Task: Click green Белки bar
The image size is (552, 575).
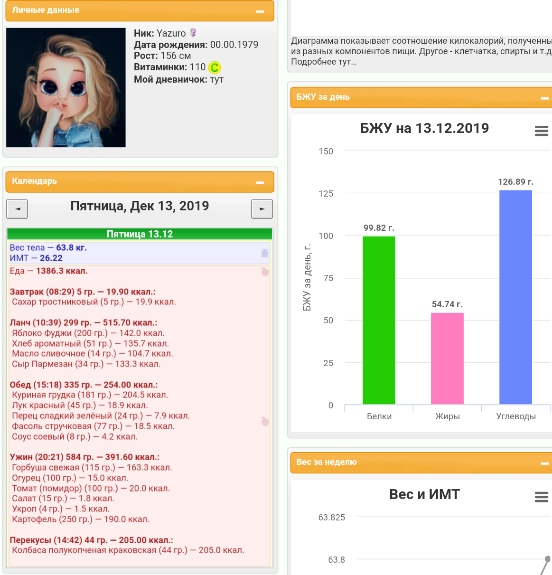Action: pos(379,320)
